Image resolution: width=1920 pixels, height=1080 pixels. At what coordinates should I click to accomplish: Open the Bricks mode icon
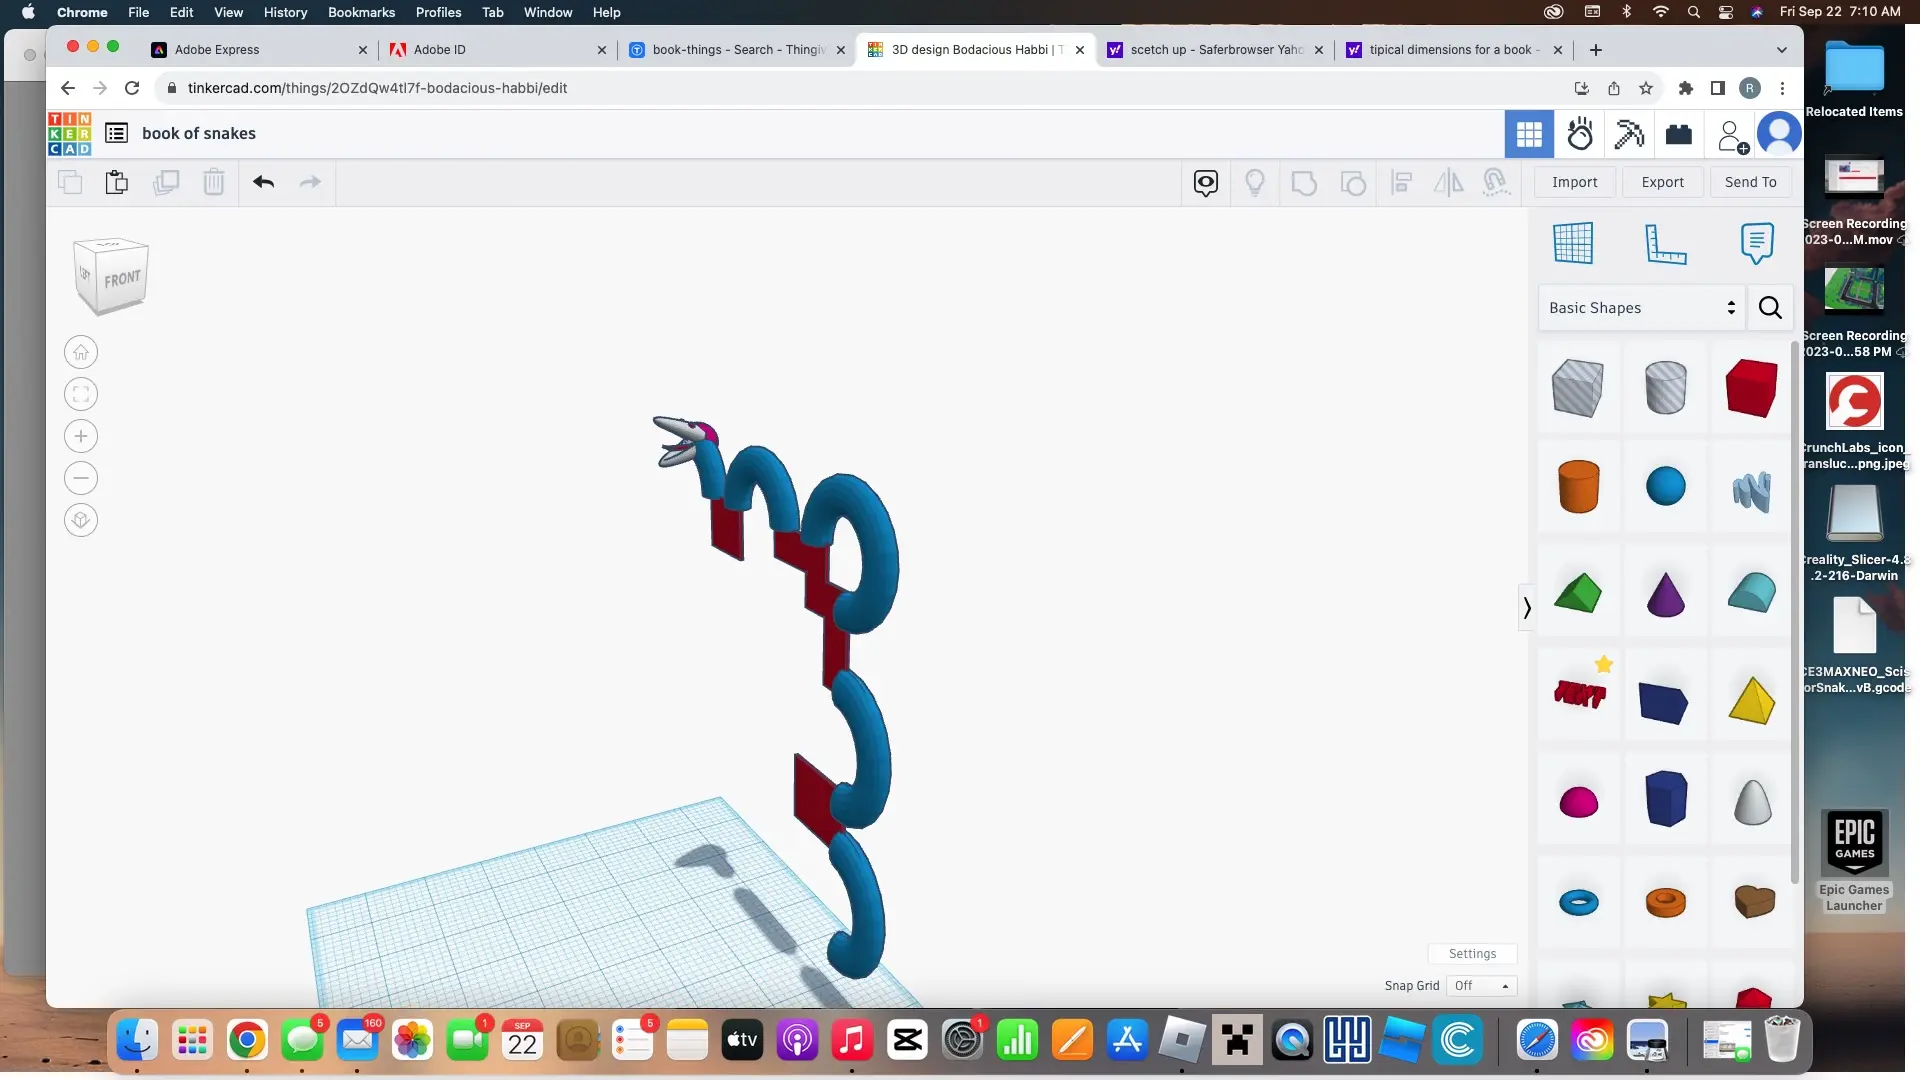(x=1679, y=134)
